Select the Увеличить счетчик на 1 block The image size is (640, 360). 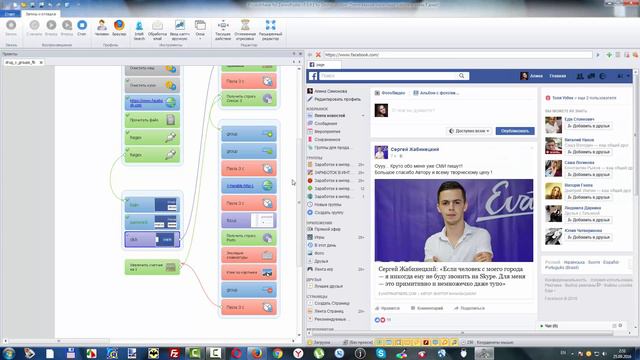coord(152,267)
